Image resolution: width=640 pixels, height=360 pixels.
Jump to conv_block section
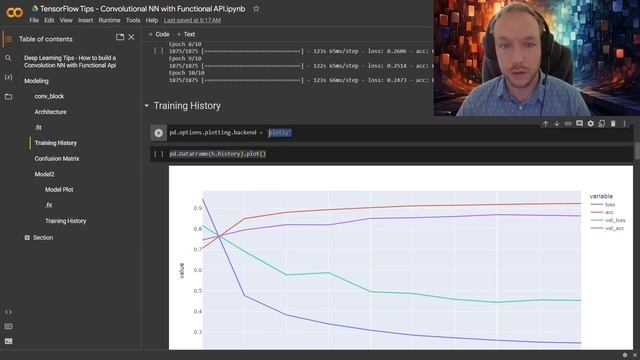click(49, 96)
